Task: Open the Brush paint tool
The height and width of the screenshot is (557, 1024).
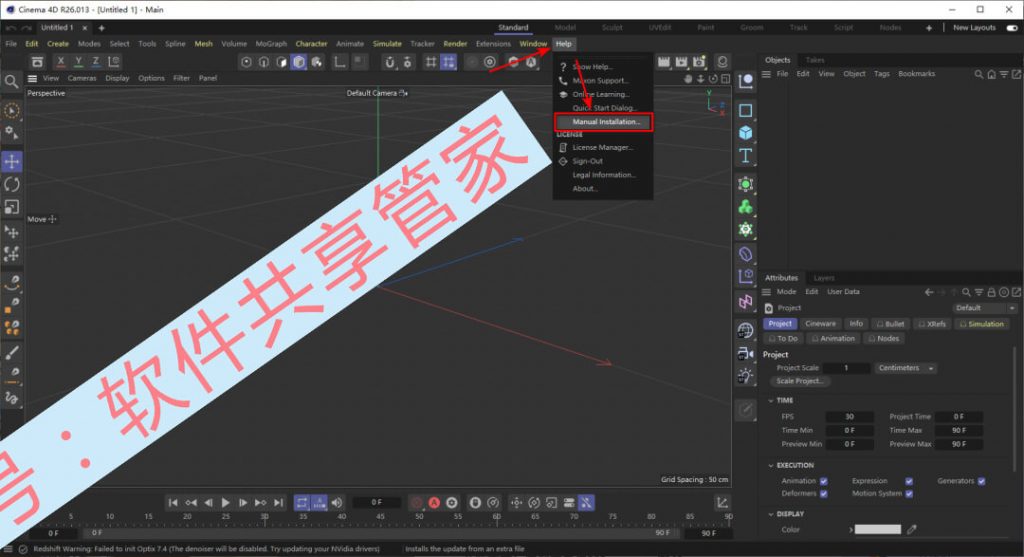Action: (x=12, y=353)
